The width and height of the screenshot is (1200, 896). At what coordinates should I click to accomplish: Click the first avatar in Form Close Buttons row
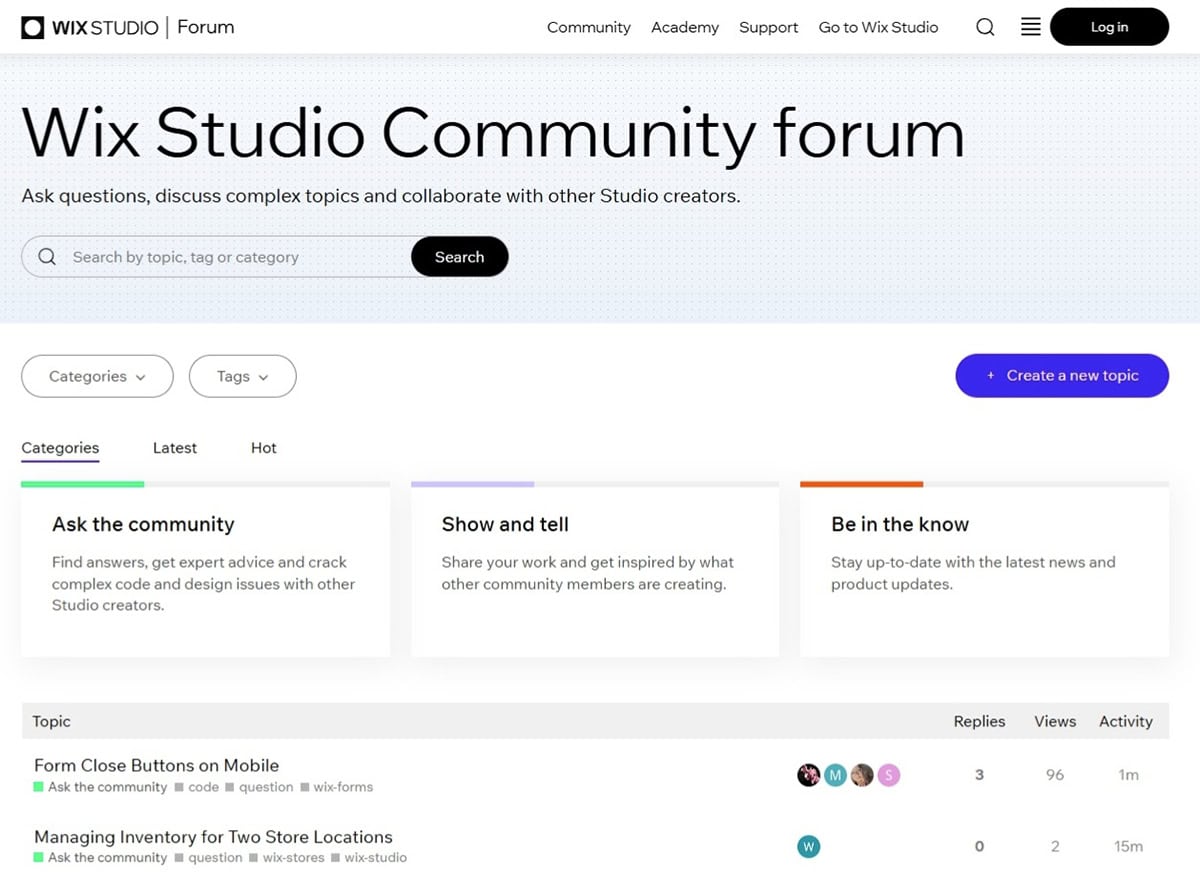[808, 775]
